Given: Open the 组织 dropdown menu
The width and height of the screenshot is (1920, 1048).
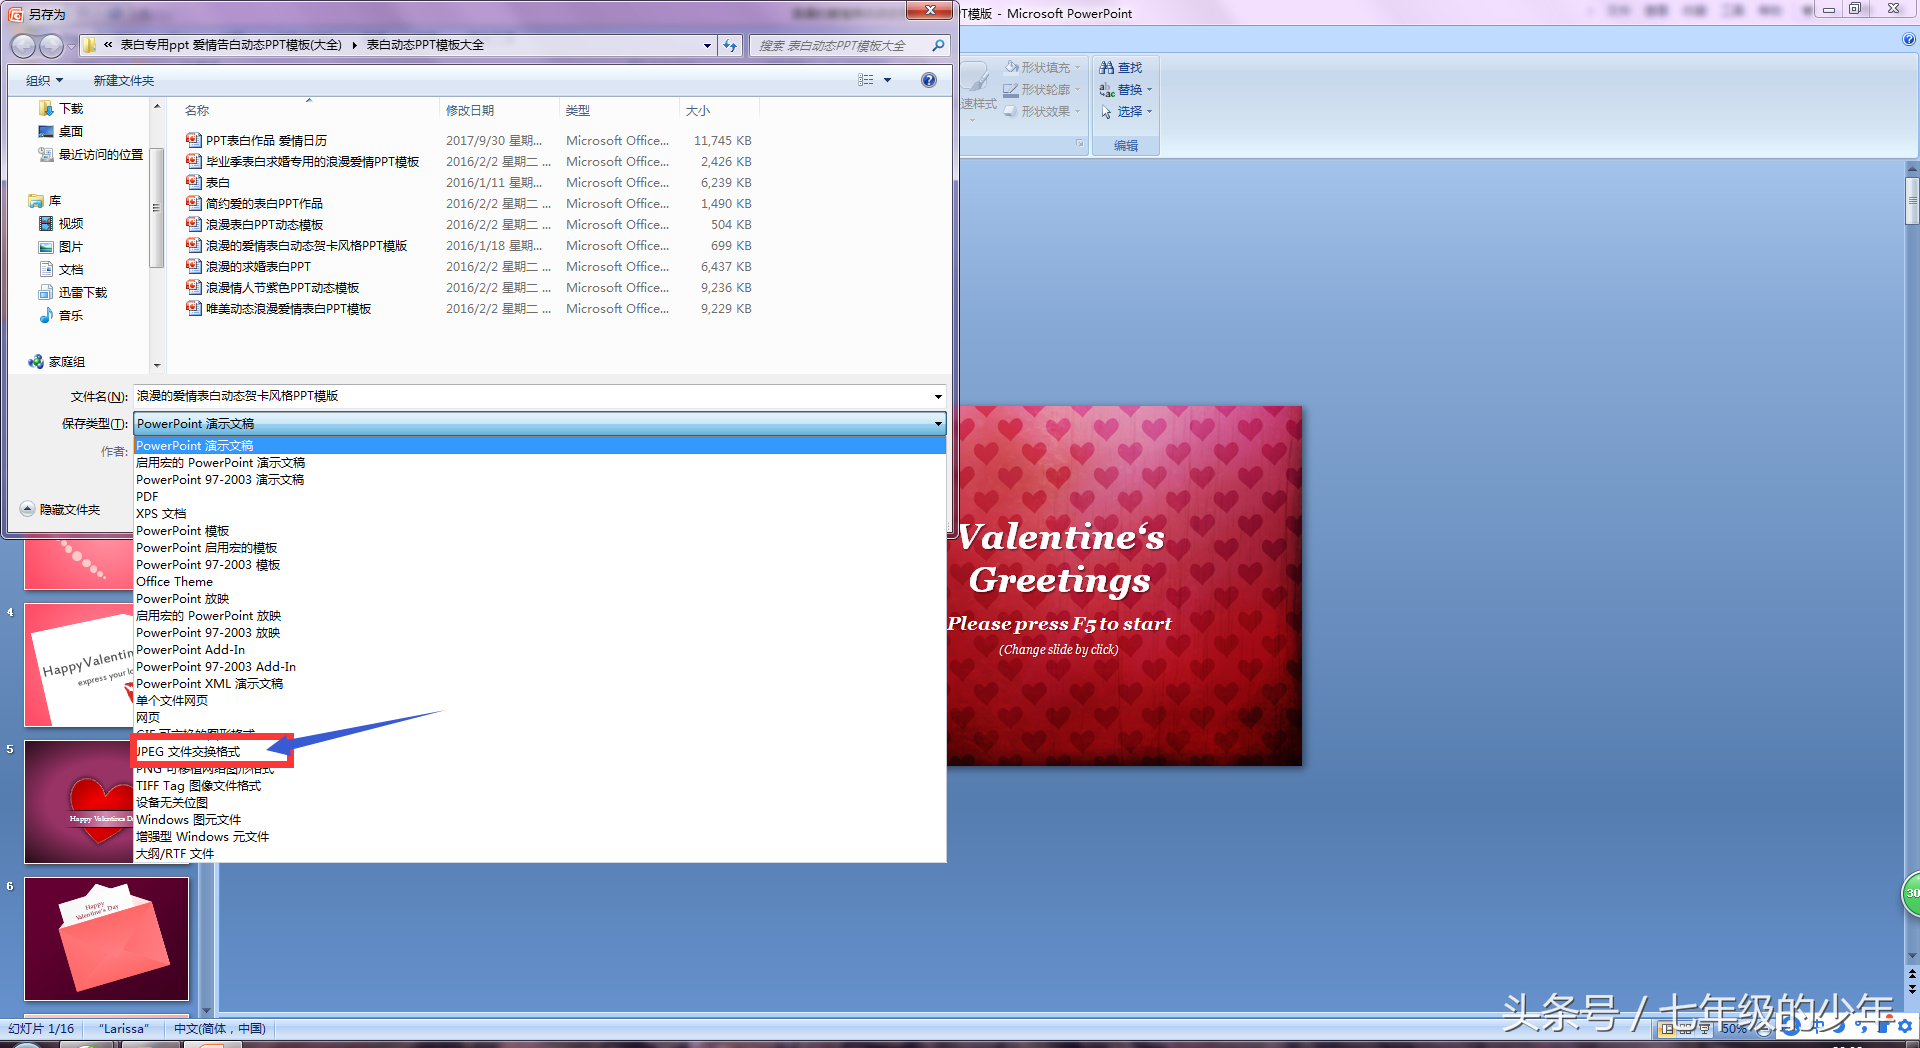Looking at the screenshot, I should click(x=45, y=80).
